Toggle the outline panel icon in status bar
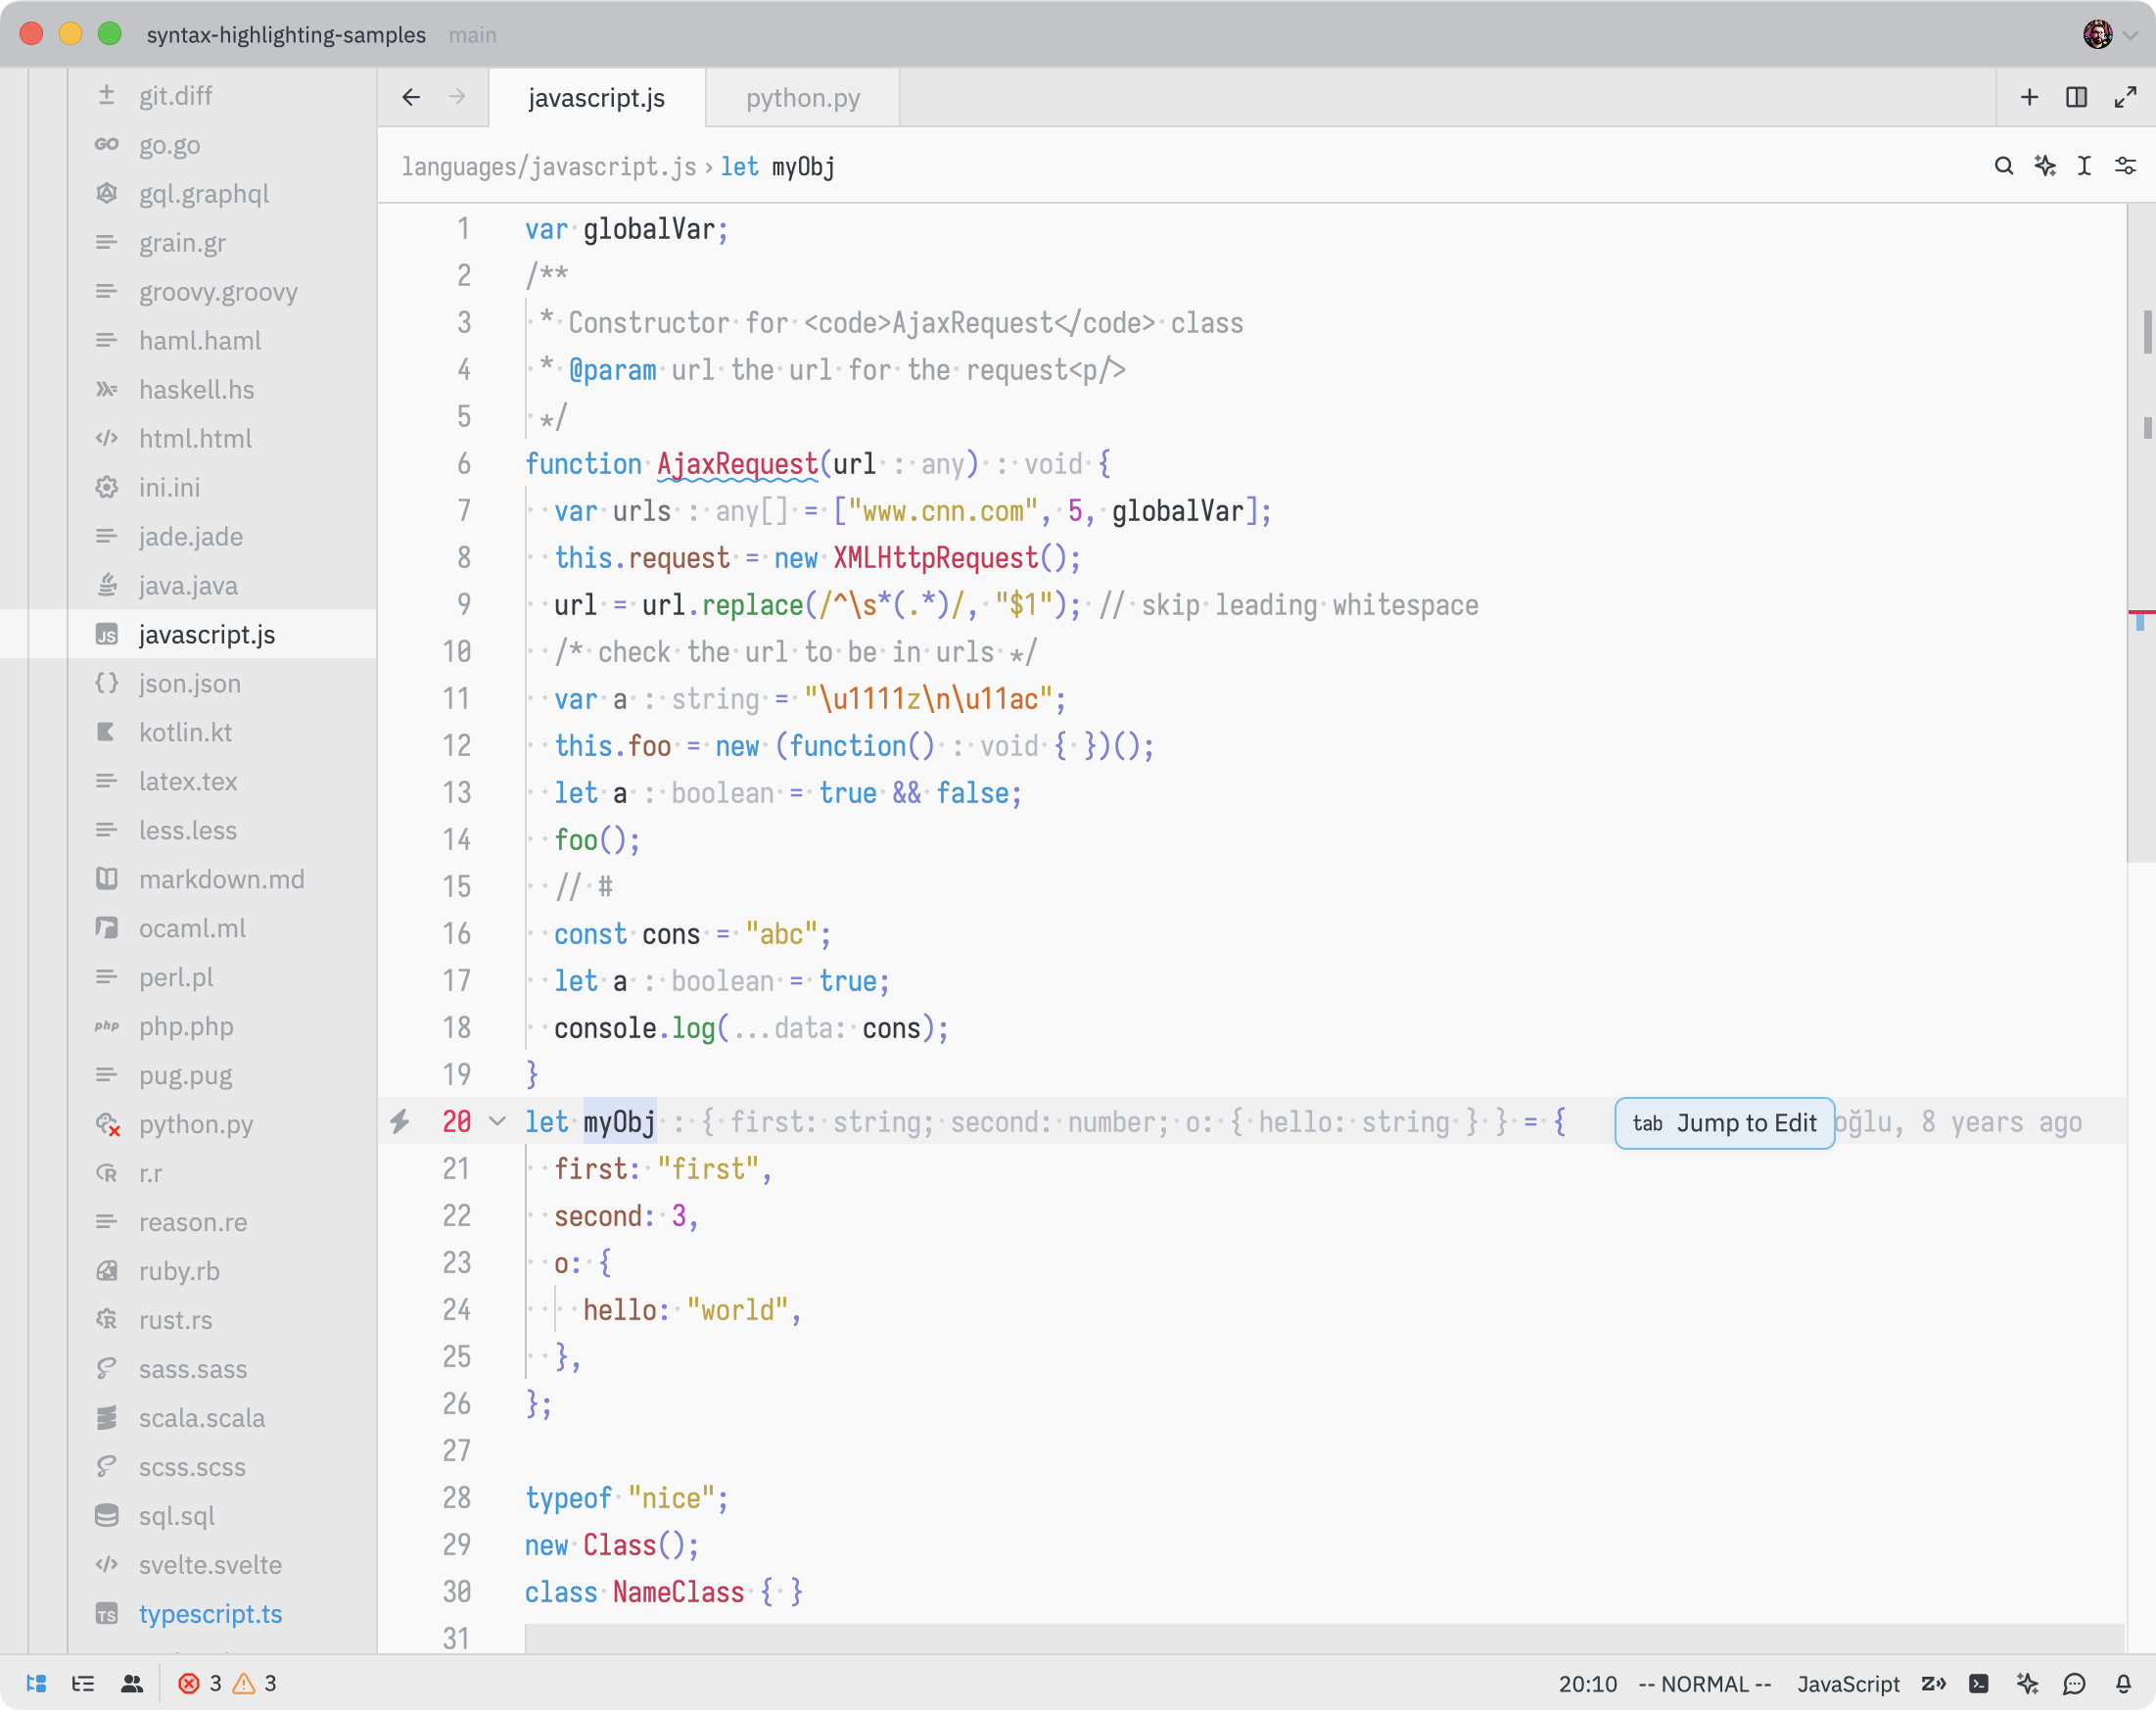Screen dimensions: 2156x1710 coord(83,1683)
